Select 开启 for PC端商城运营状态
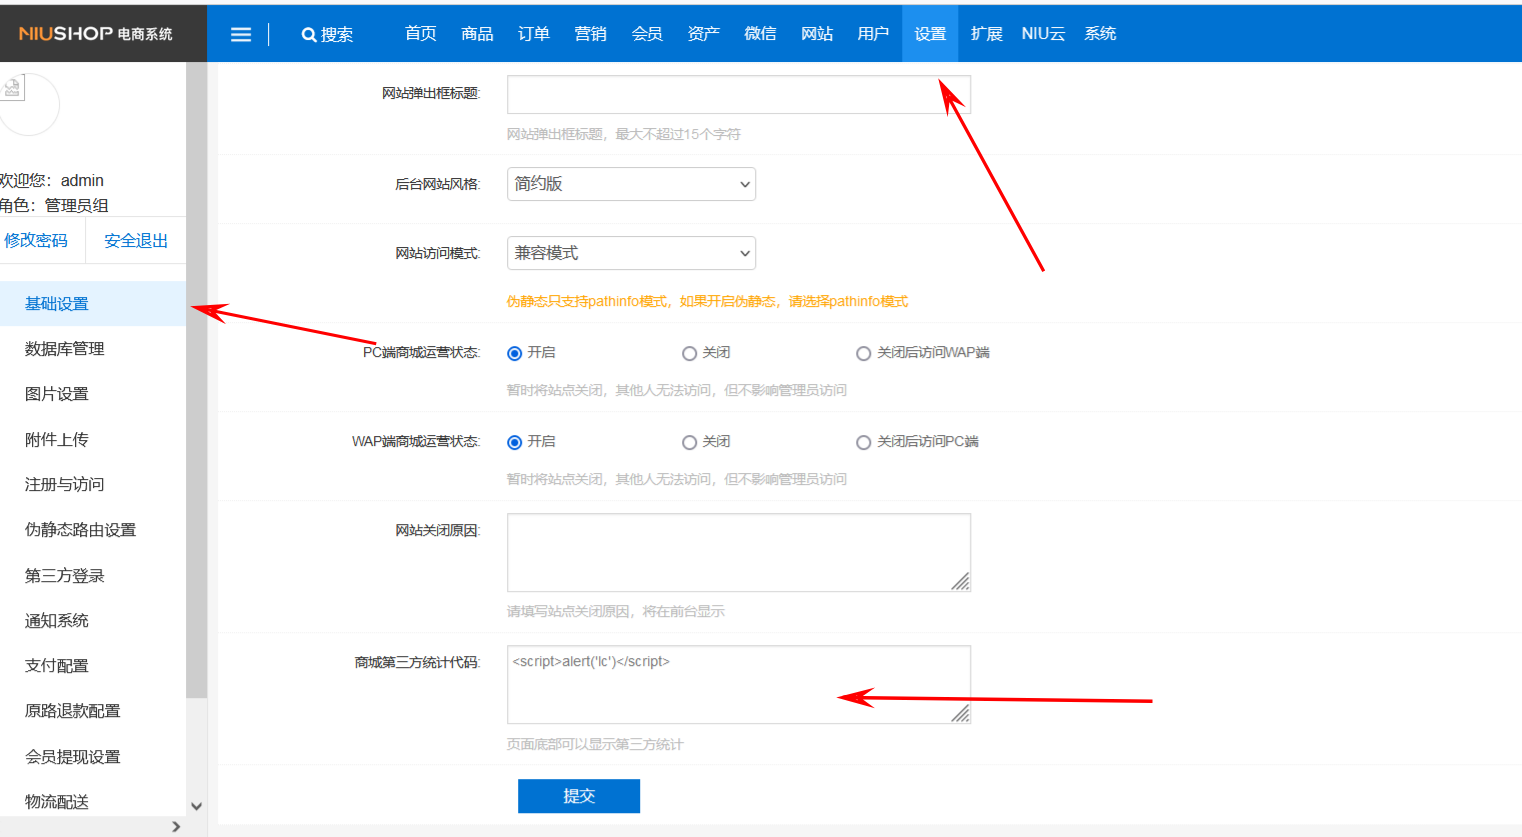The image size is (1522, 837). 515,353
